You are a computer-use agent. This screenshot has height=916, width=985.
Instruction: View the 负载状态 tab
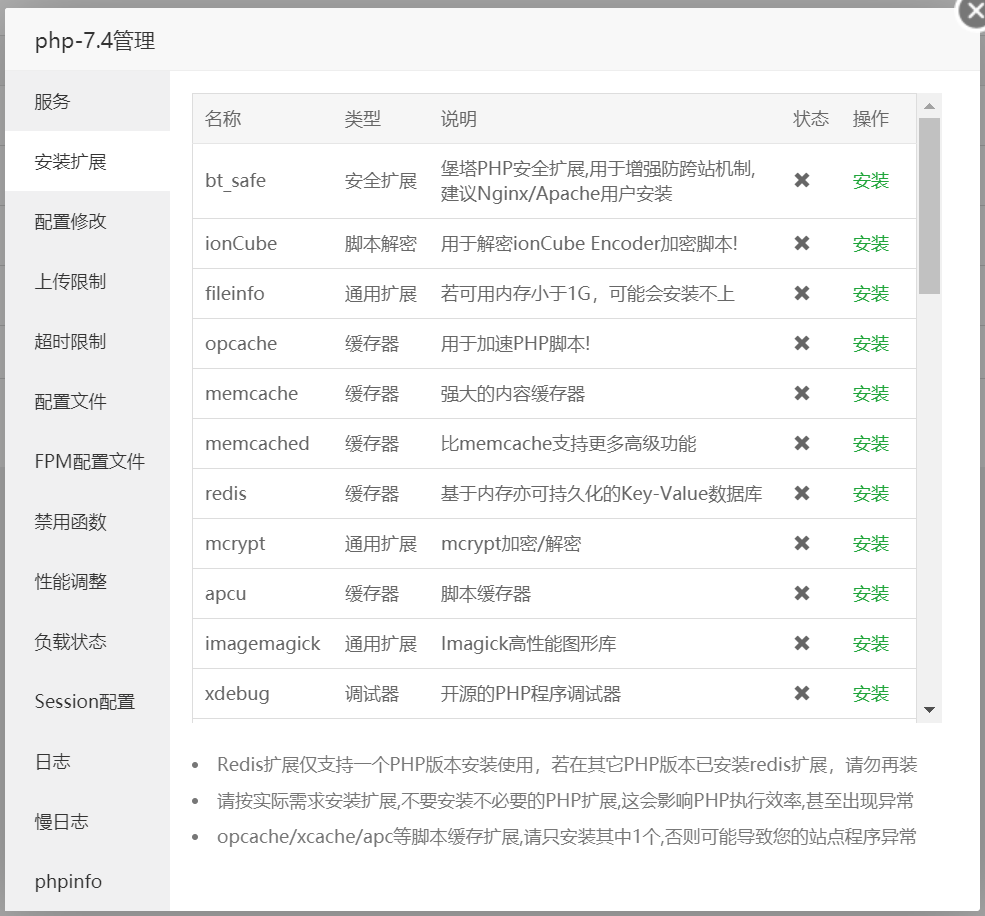[87, 641]
